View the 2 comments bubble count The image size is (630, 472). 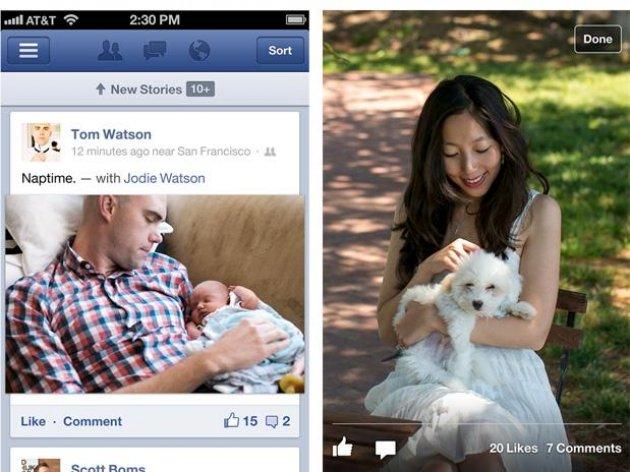[x=278, y=421]
